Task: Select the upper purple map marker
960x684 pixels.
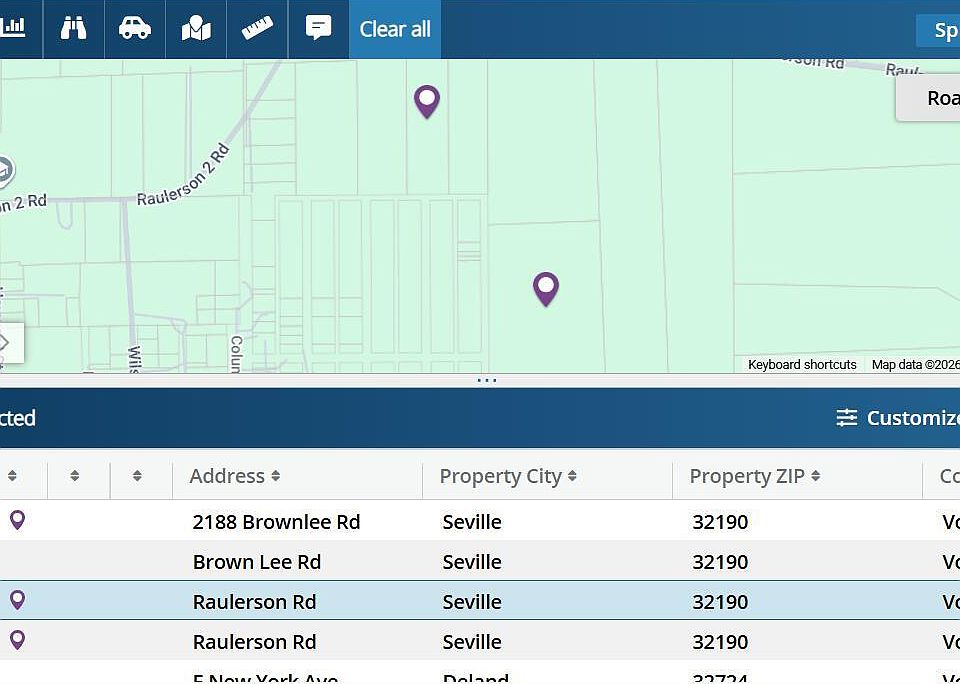Action: pyautogui.click(x=427, y=101)
